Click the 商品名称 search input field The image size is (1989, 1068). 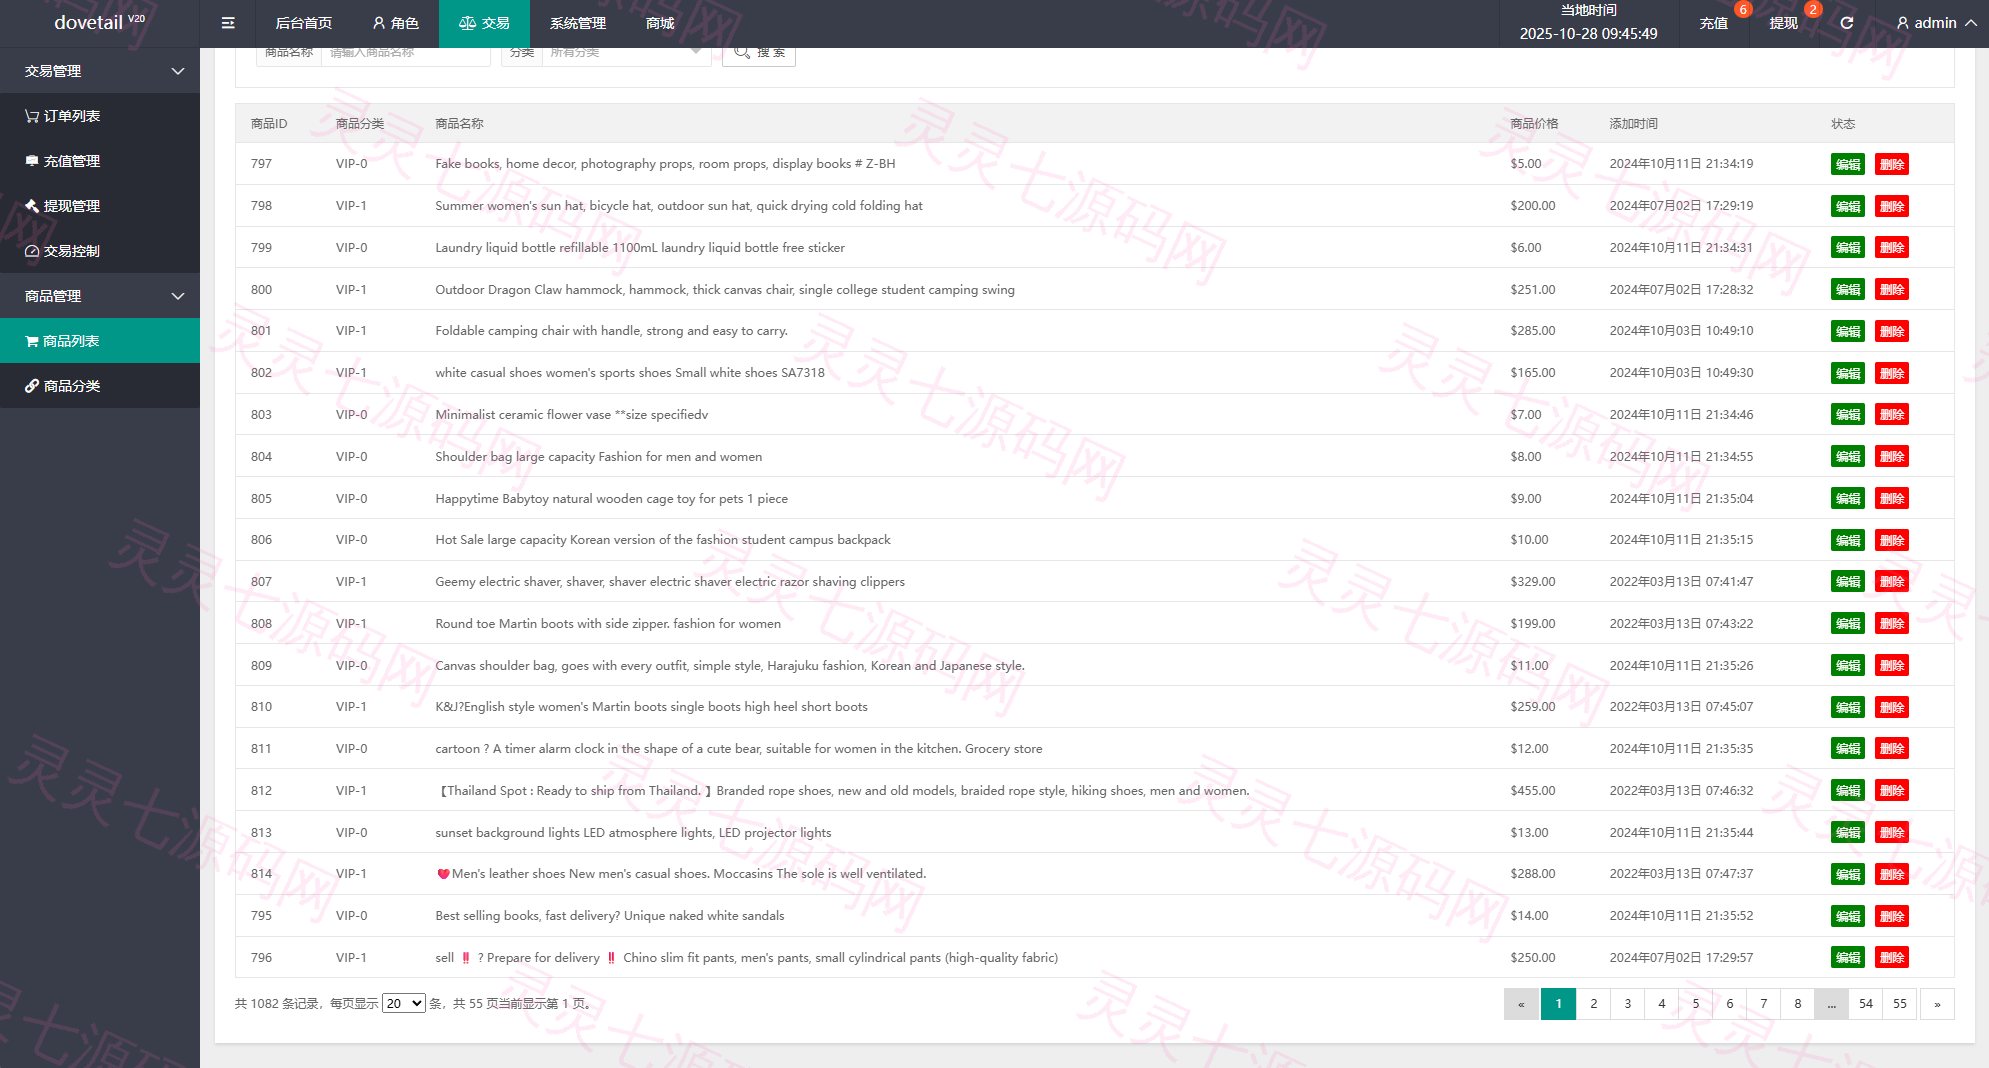[x=405, y=54]
